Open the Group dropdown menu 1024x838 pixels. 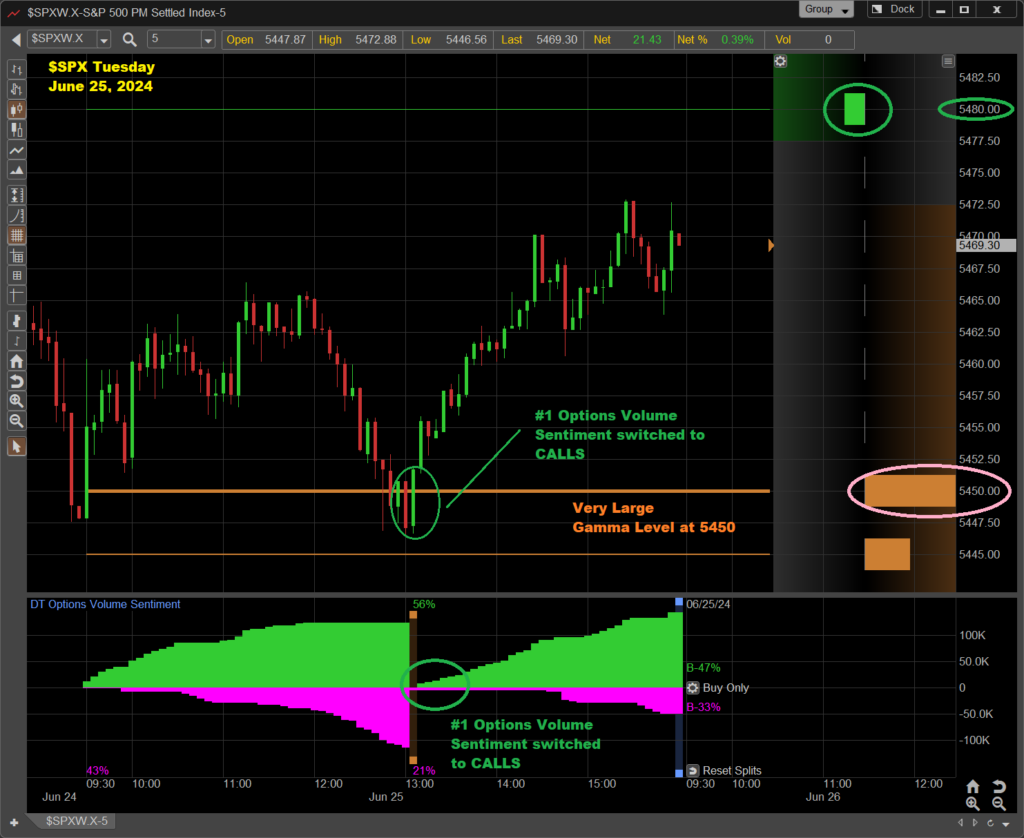tap(827, 9)
